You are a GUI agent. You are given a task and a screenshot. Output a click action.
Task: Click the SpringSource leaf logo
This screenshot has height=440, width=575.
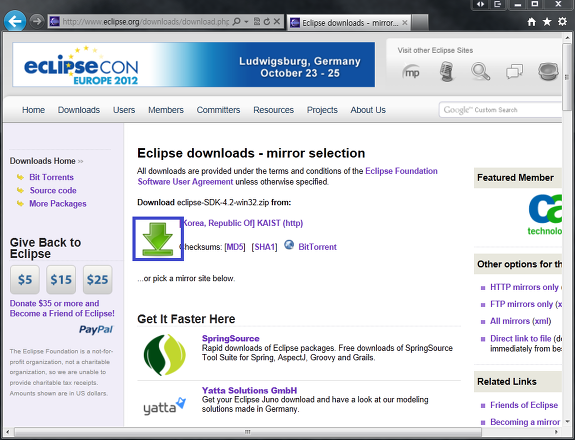pyautogui.click(x=165, y=355)
